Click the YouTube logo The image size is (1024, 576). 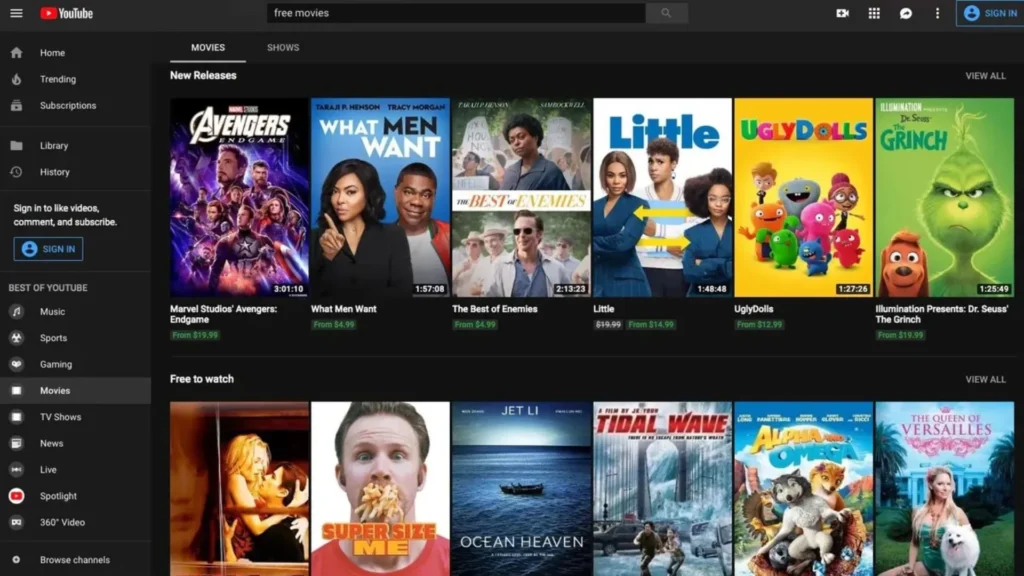pos(67,13)
